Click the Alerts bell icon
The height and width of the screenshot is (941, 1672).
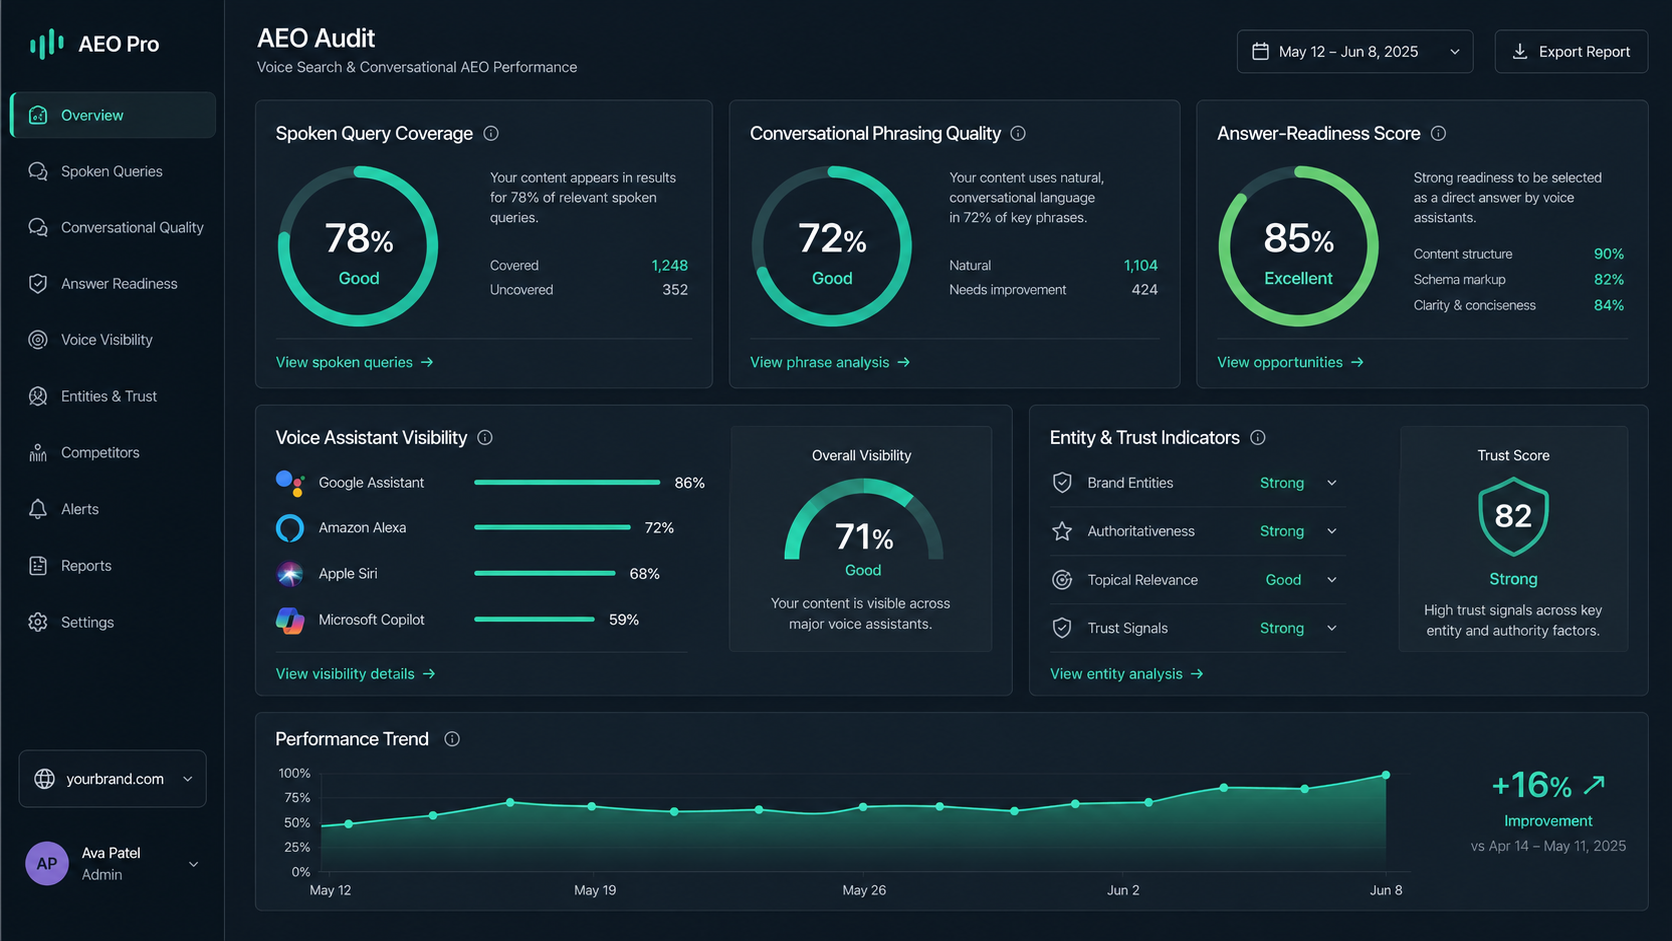click(38, 509)
